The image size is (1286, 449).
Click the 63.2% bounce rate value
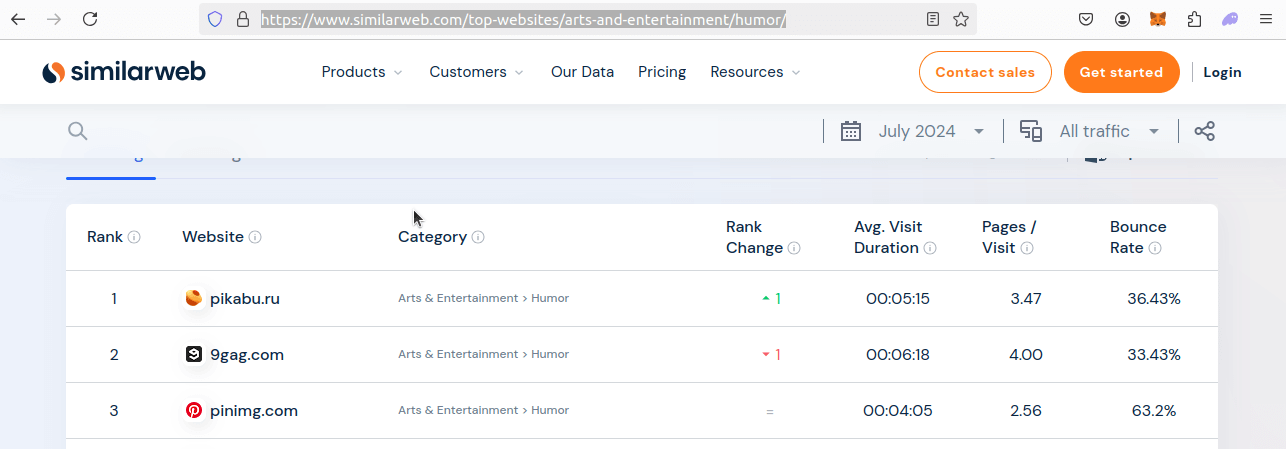tap(1154, 410)
